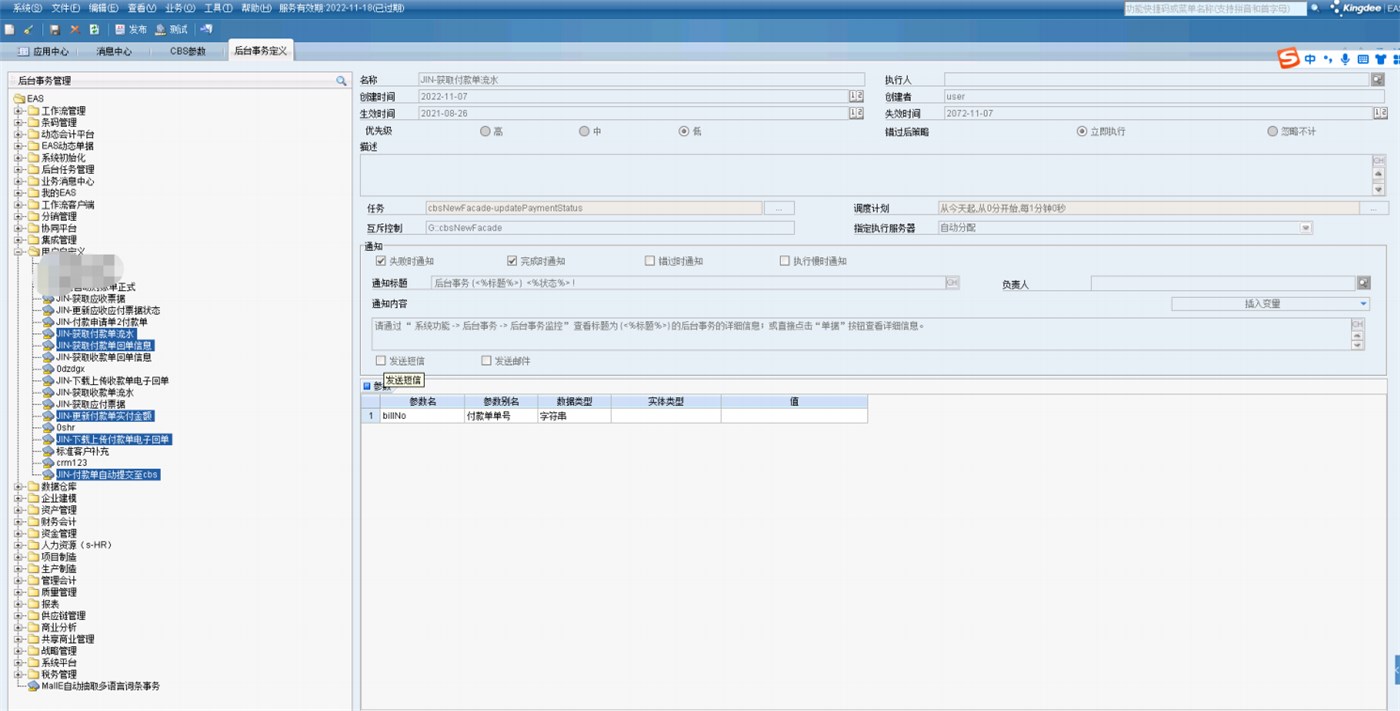Screen dimensions: 1400x711
Task: Open the 插入变量 dropdown
Action: [x=1363, y=304]
